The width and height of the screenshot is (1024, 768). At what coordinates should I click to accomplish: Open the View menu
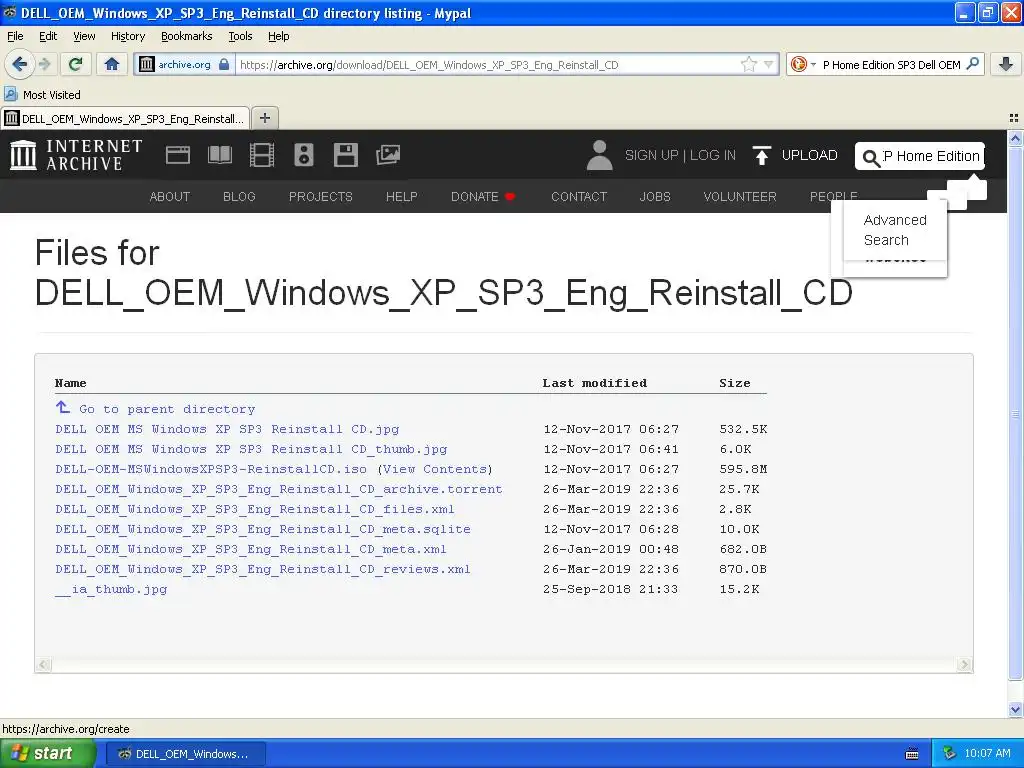[x=84, y=36]
